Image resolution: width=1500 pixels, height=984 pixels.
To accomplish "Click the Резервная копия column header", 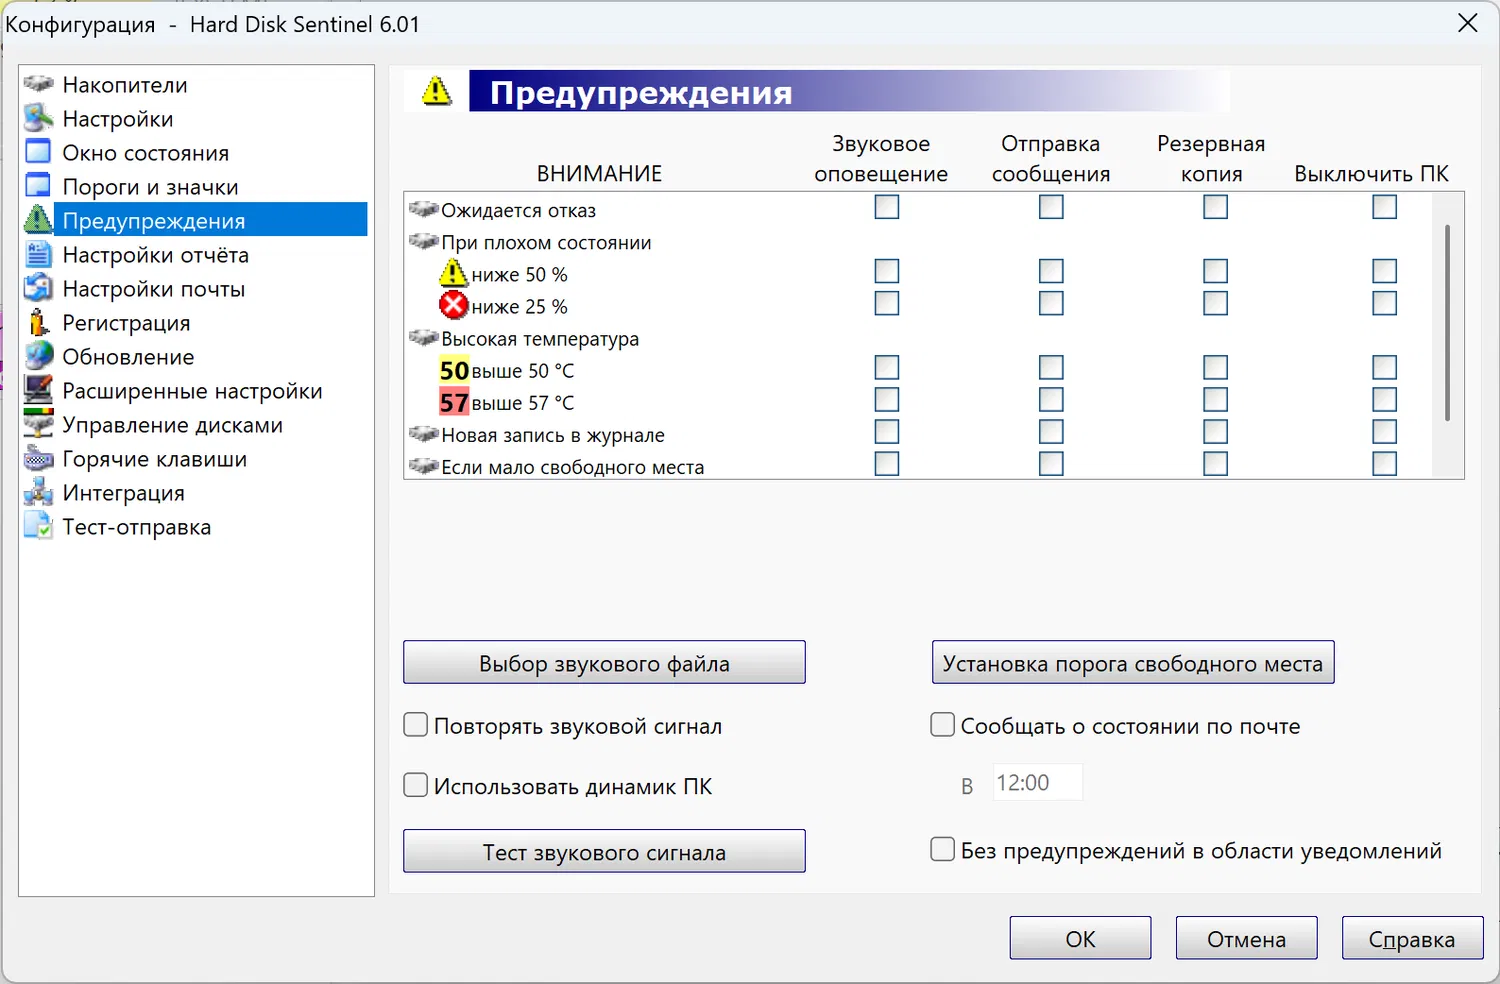I will tap(1211, 159).
